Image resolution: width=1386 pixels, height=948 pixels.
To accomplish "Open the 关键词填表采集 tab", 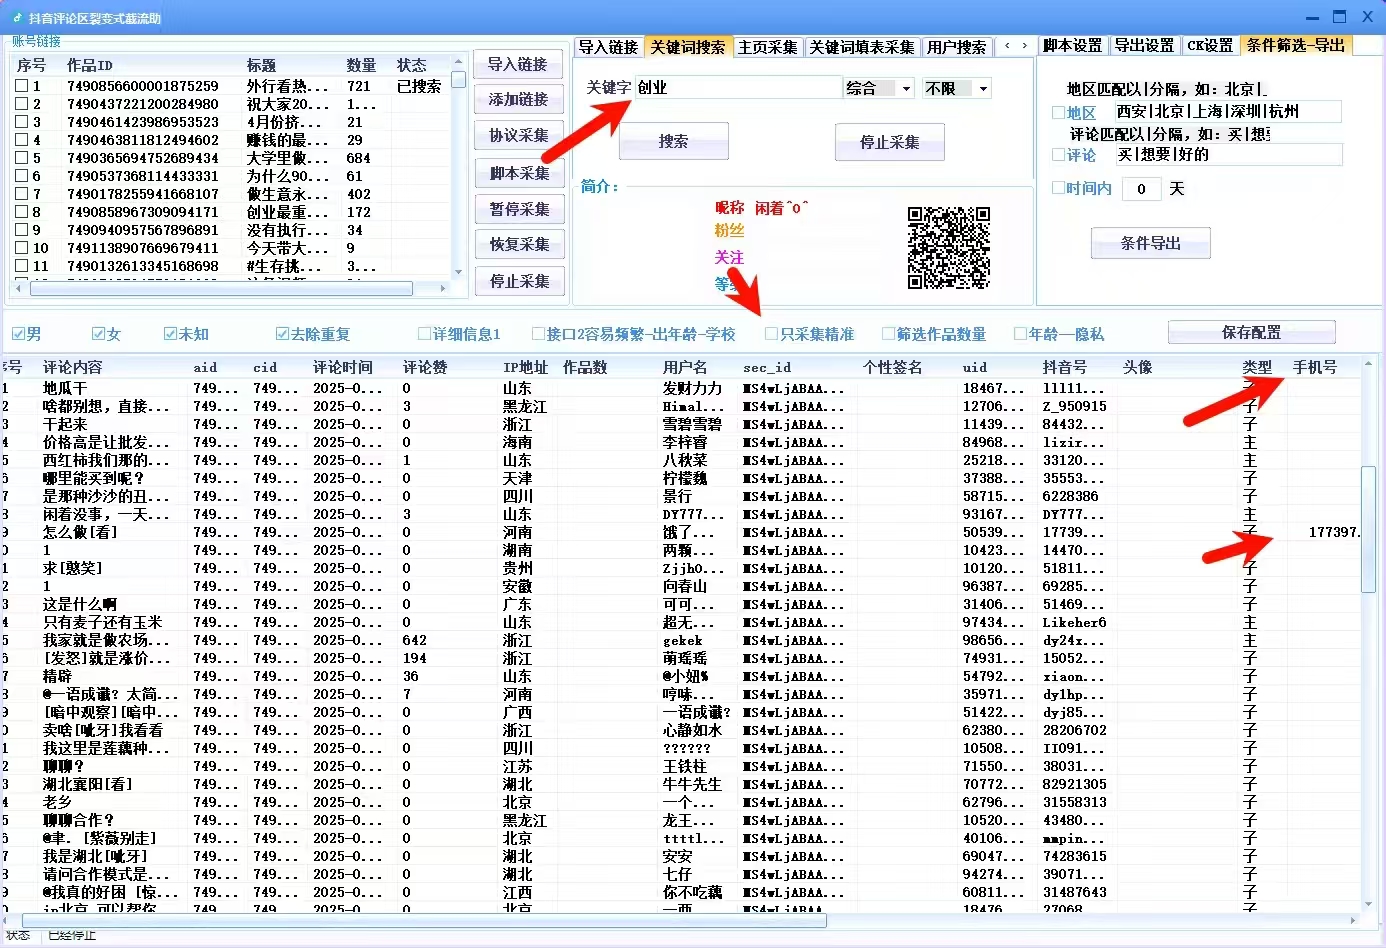I will click(x=862, y=47).
